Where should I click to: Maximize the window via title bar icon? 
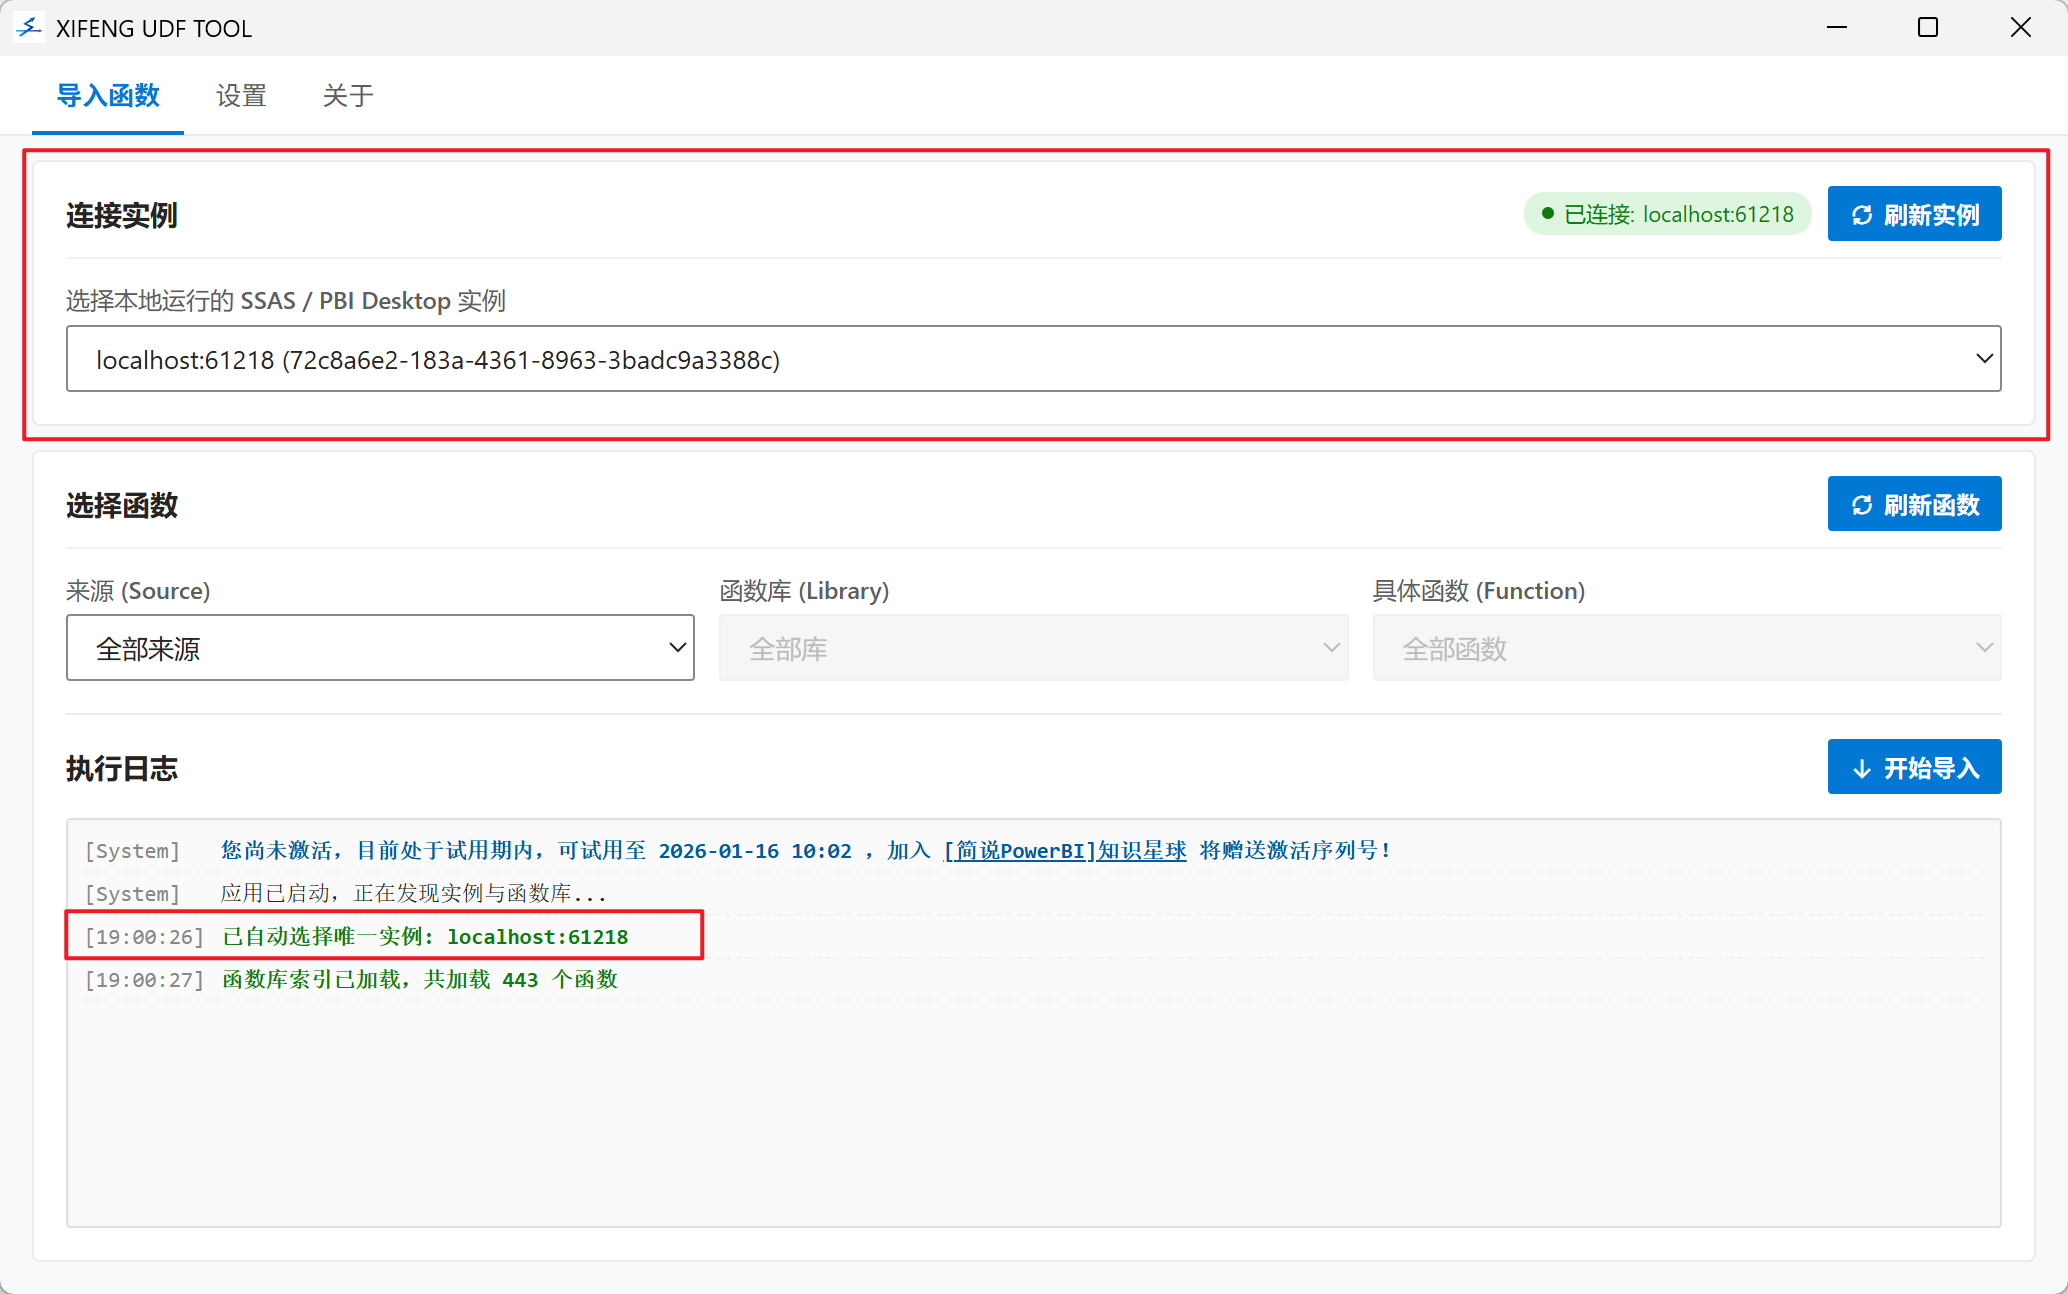1927,28
